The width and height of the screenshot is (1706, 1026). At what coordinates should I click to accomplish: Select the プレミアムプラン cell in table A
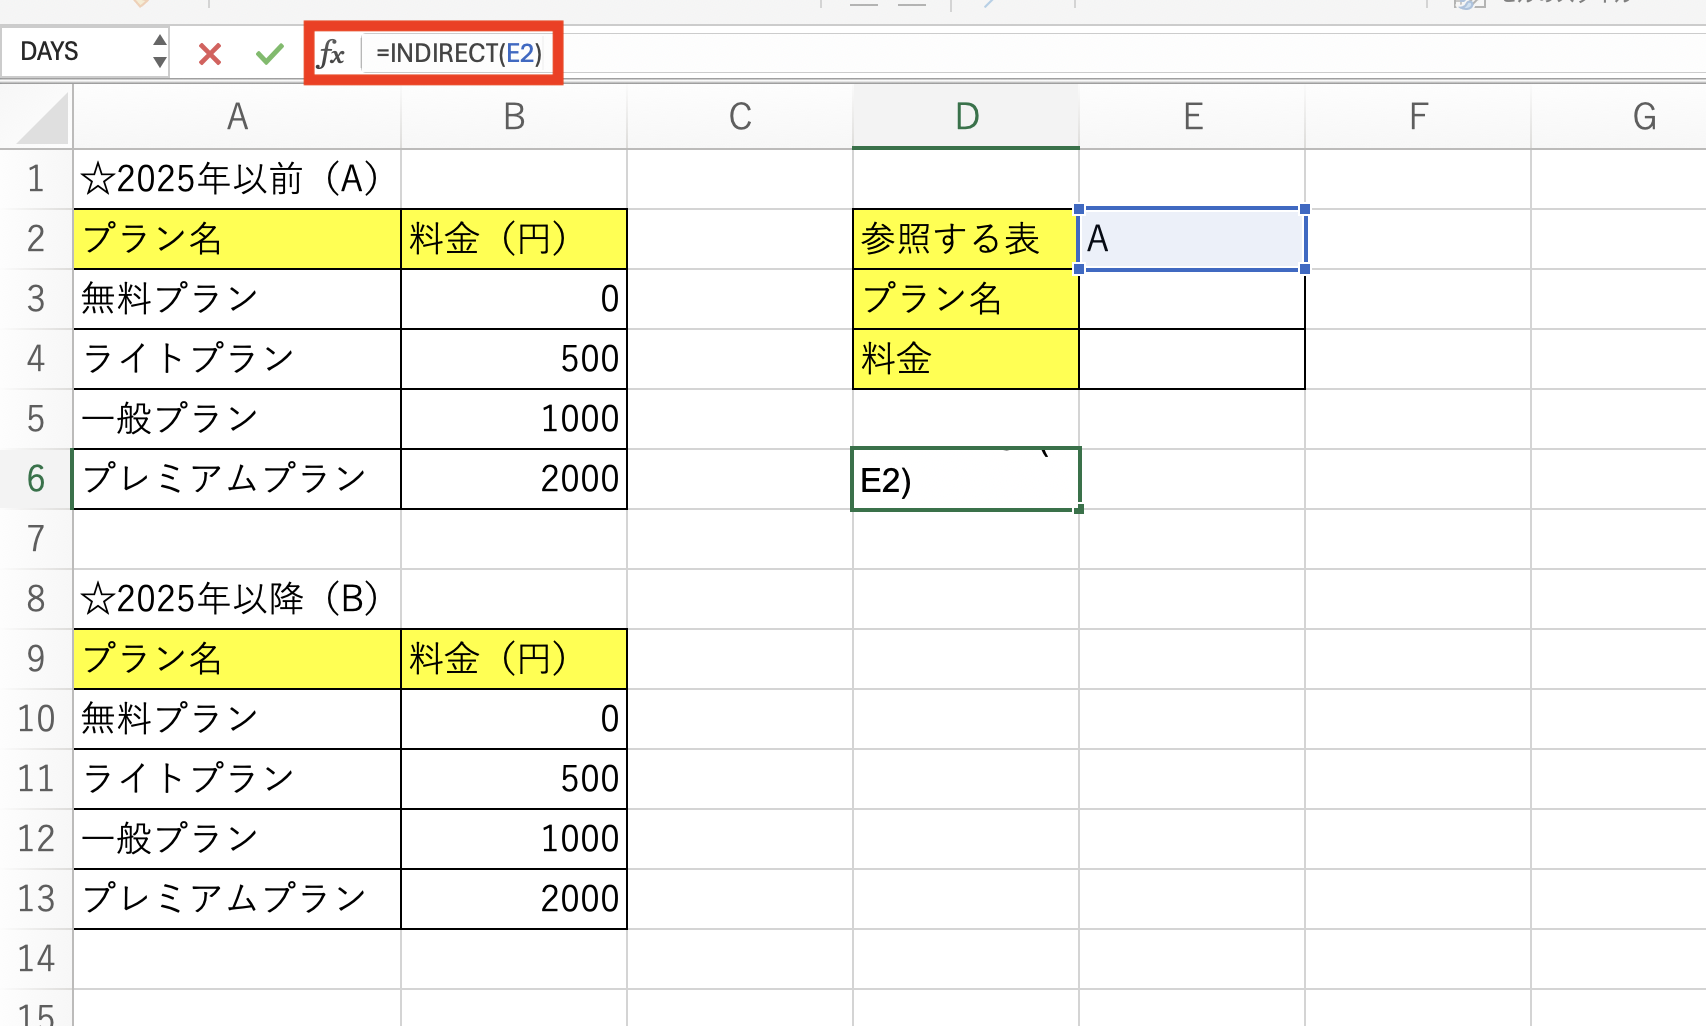click(236, 478)
